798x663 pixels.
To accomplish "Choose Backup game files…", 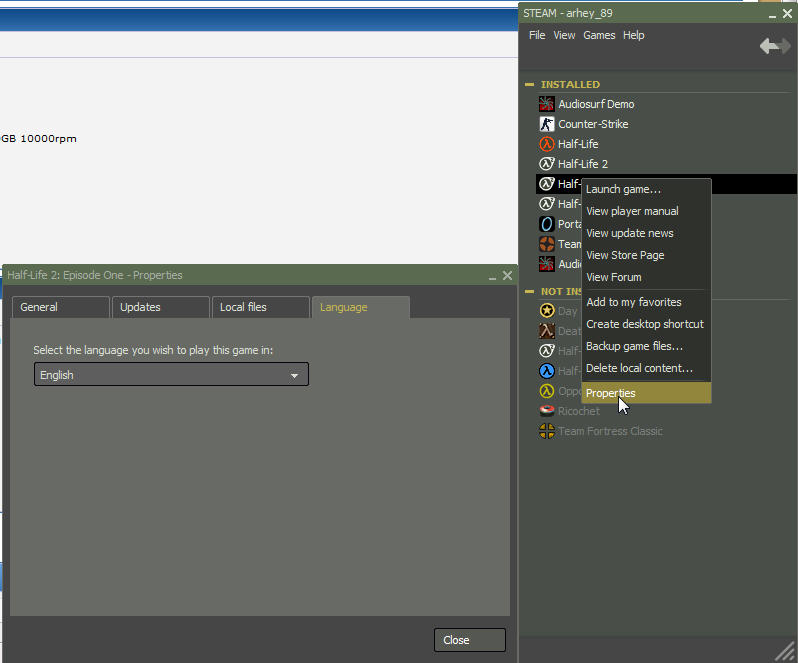I will 646,346.
